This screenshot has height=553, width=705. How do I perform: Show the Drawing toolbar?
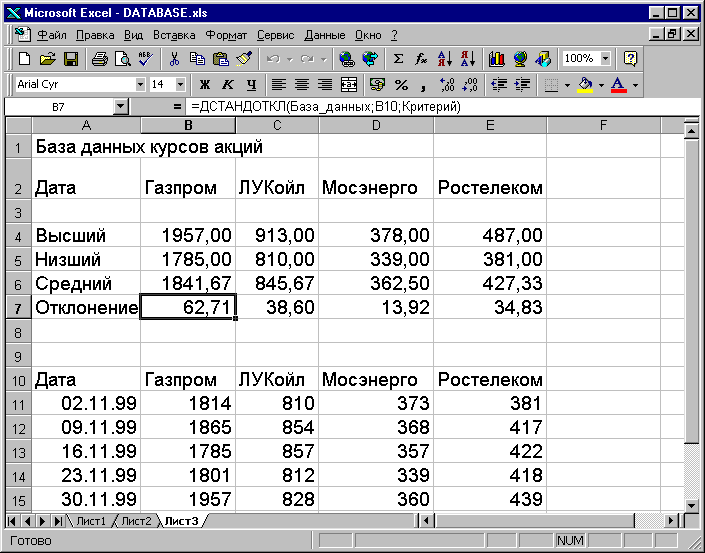[x=543, y=59]
